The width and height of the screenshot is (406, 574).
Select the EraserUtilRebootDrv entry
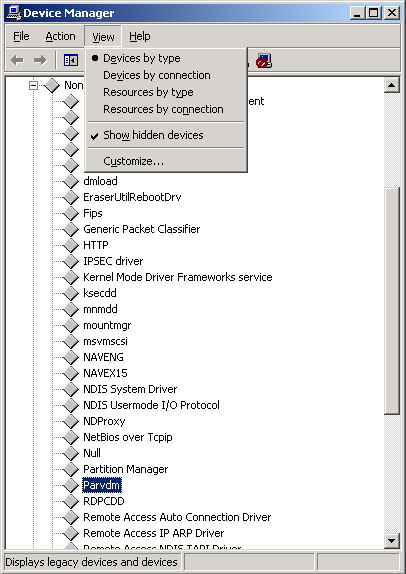[x=132, y=197]
